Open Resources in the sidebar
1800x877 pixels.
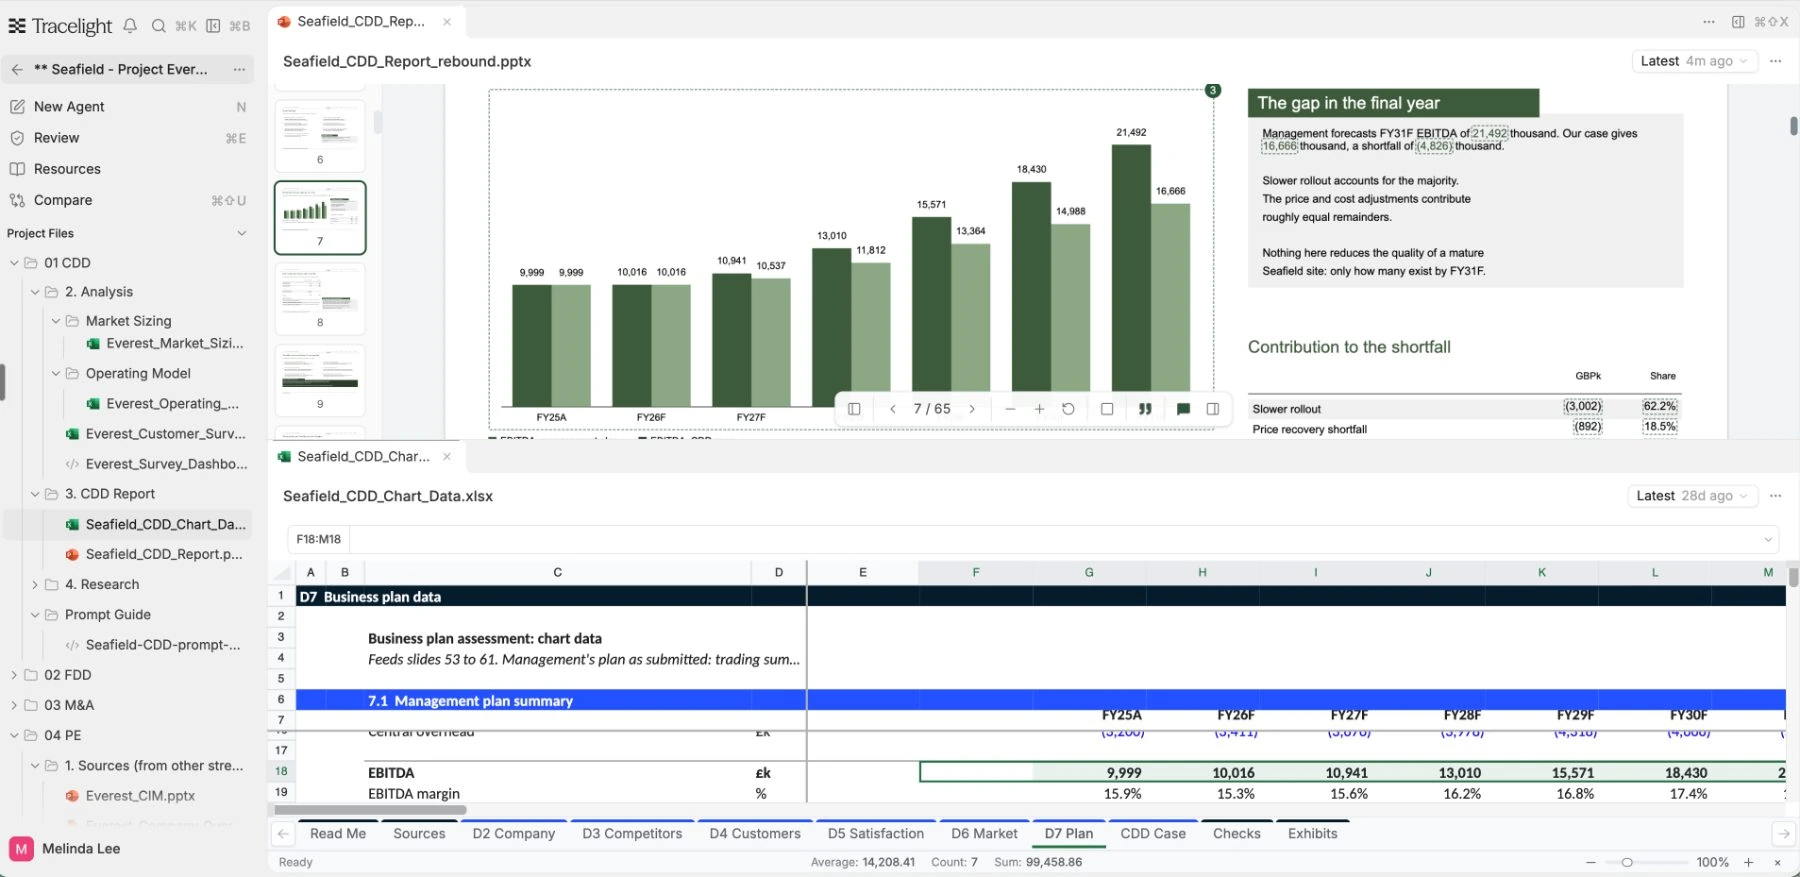click(128, 169)
